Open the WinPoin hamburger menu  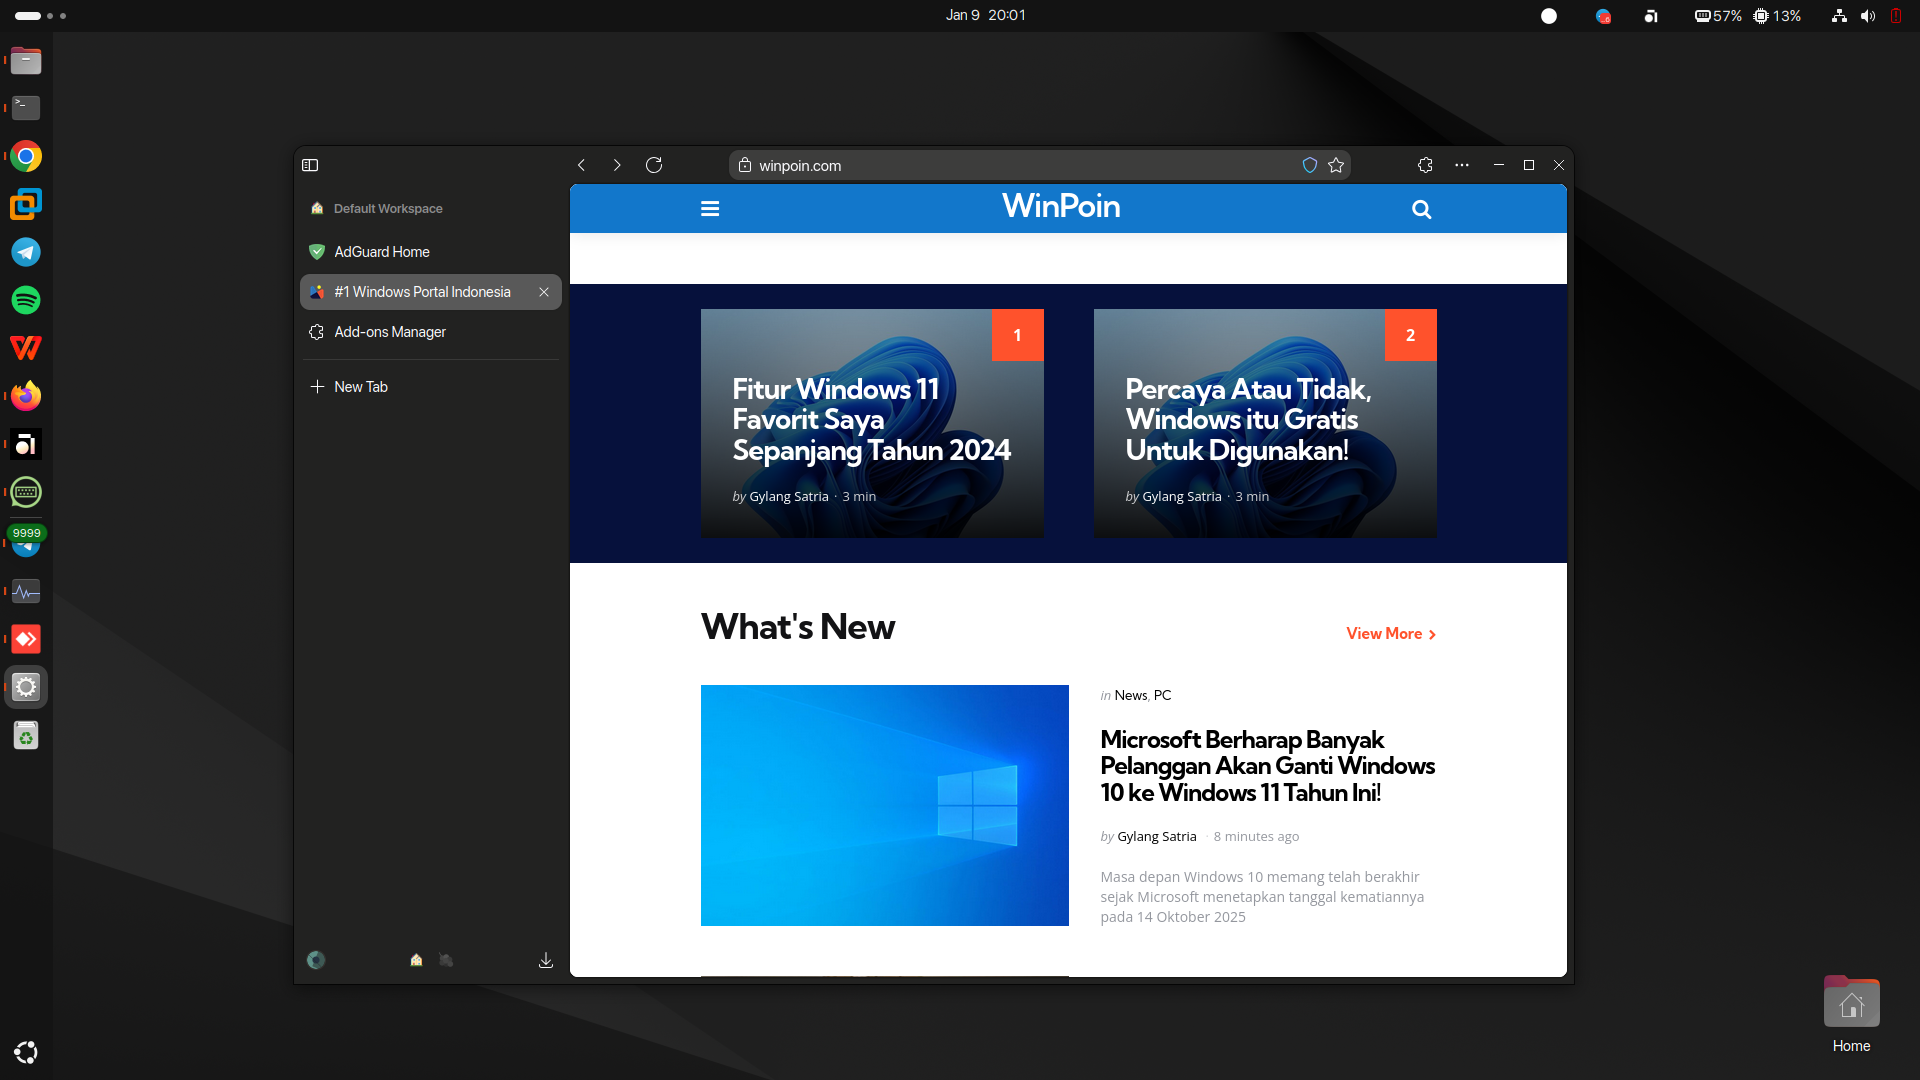coord(710,208)
